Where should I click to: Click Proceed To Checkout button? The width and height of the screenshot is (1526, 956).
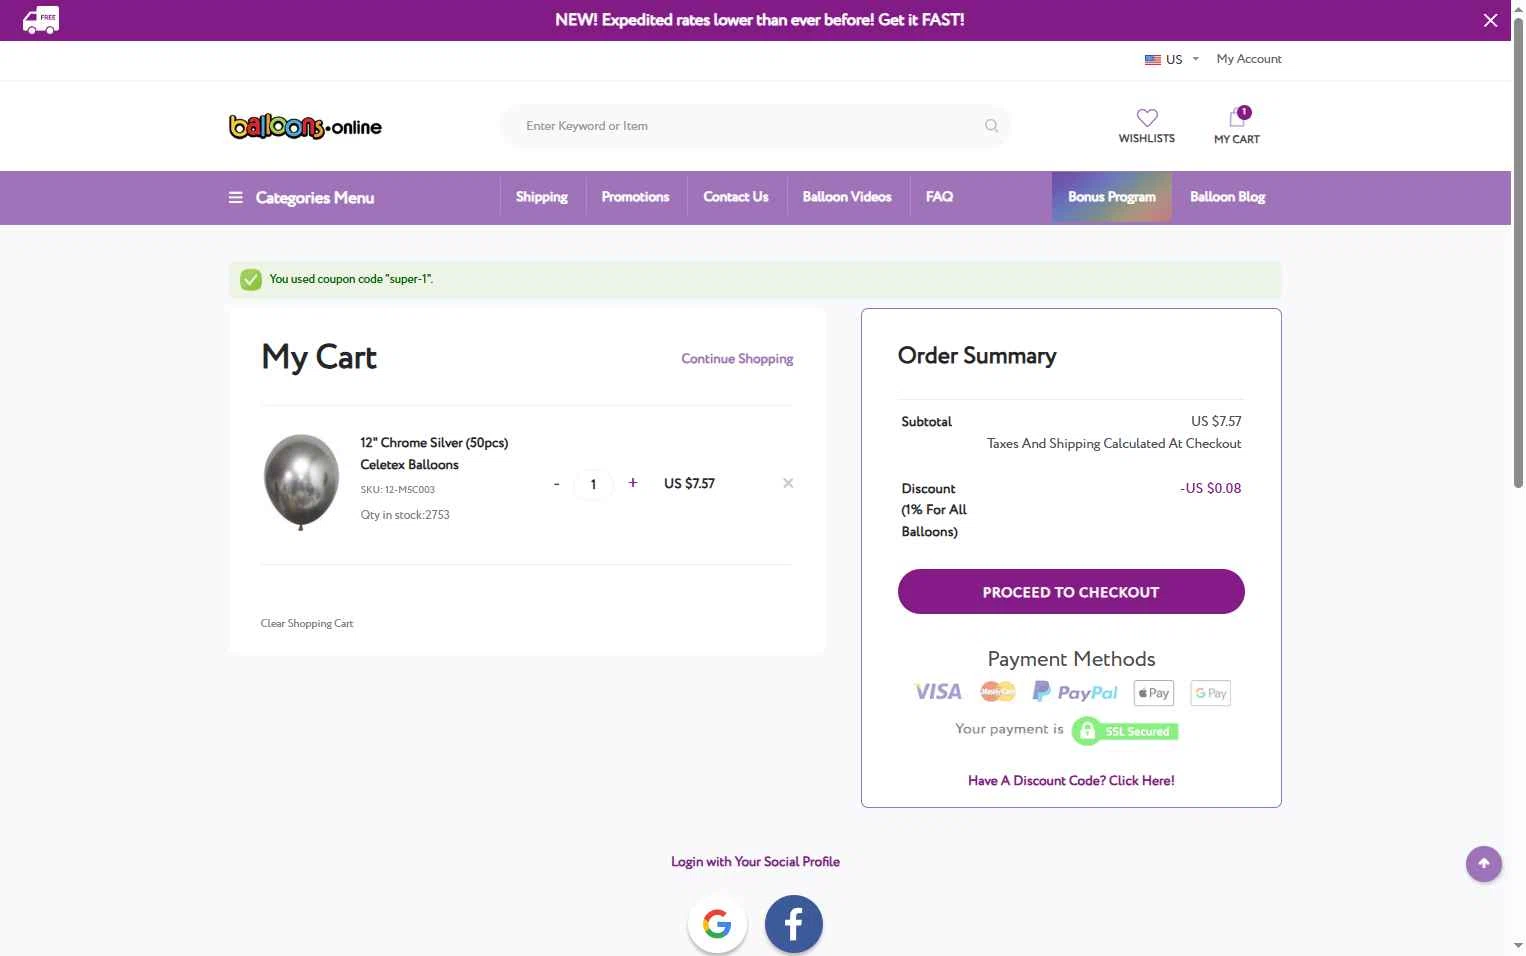(x=1071, y=592)
